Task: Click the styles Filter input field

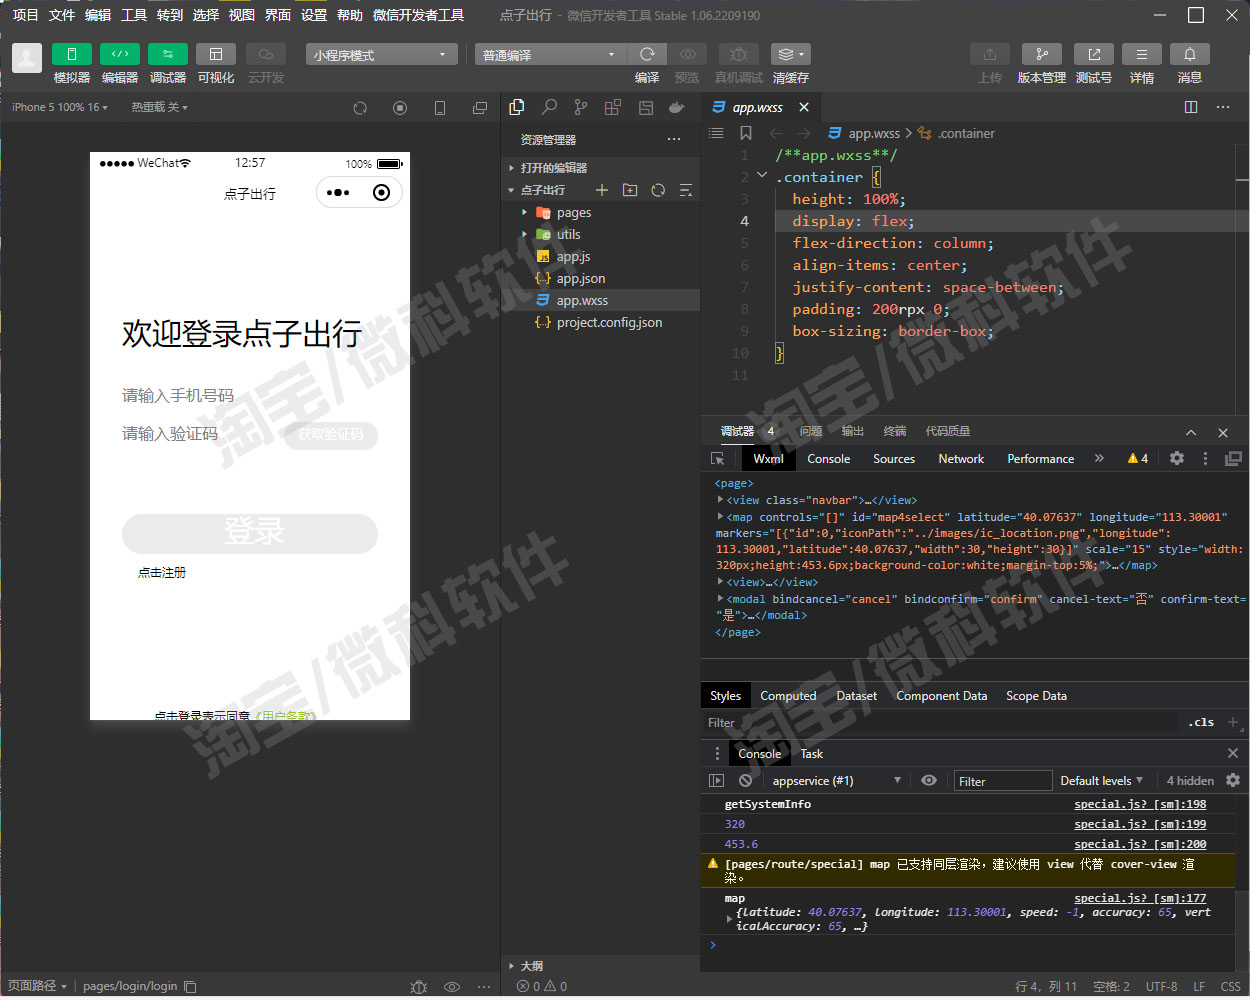Action: click(x=940, y=723)
